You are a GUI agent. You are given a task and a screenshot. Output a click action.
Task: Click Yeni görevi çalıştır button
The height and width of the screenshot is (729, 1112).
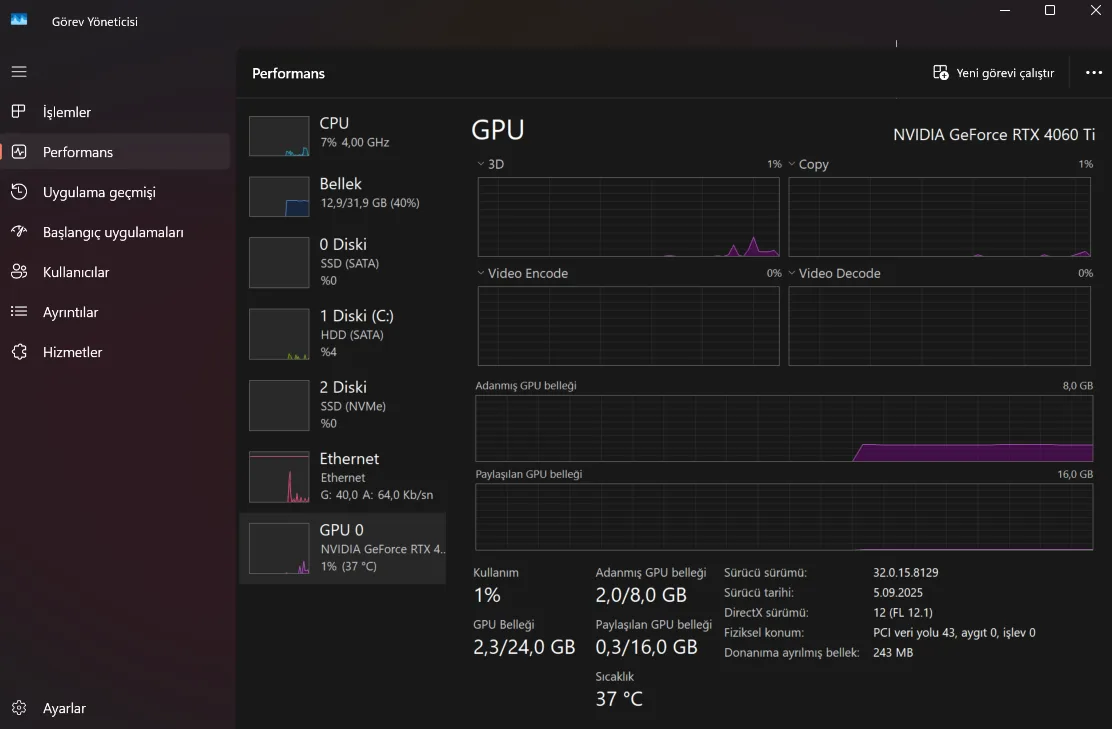pyautogui.click(x=993, y=72)
